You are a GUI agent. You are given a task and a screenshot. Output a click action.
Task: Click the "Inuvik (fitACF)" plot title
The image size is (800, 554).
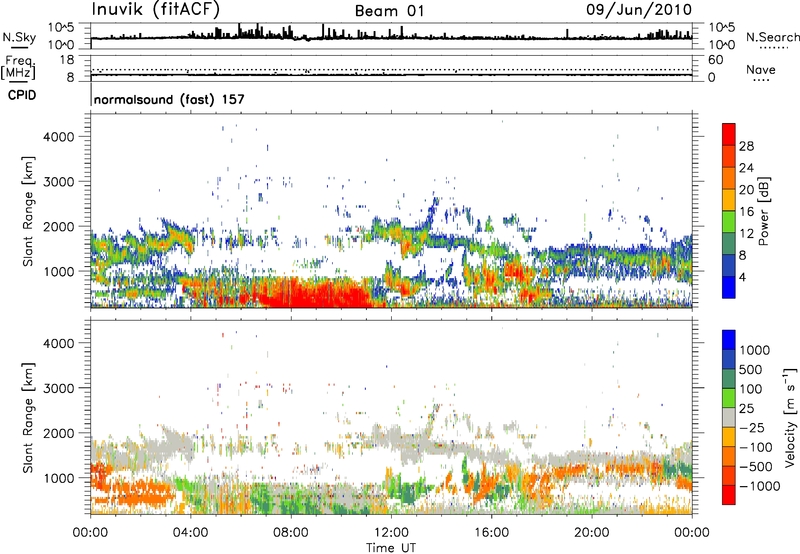pyautogui.click(x=156, y=10)
